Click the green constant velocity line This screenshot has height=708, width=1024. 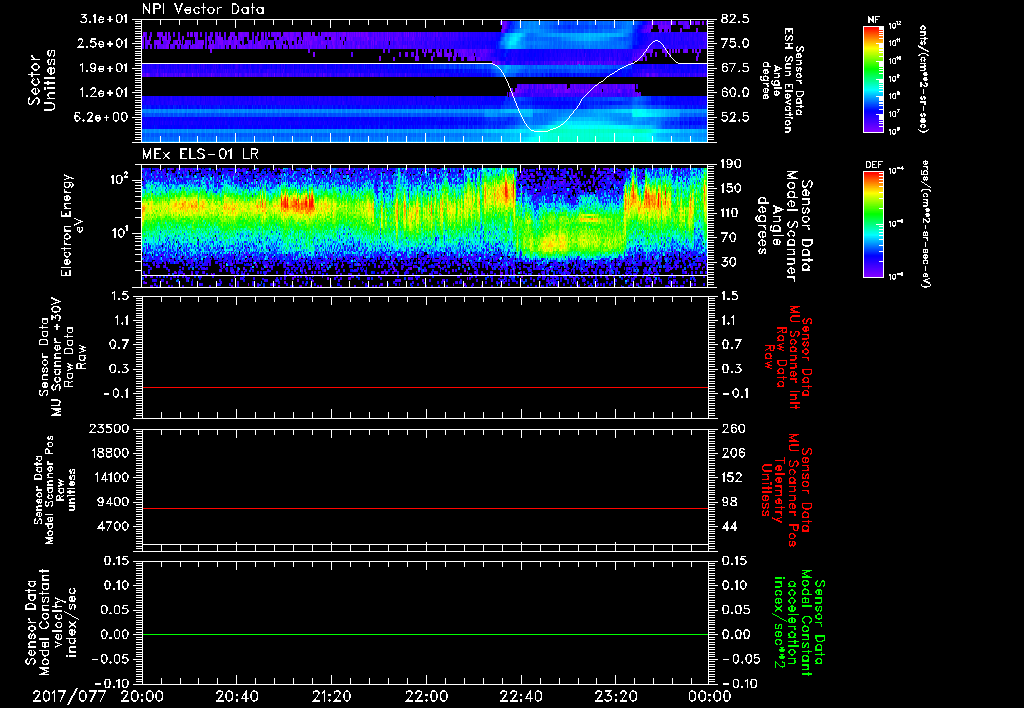425,635
